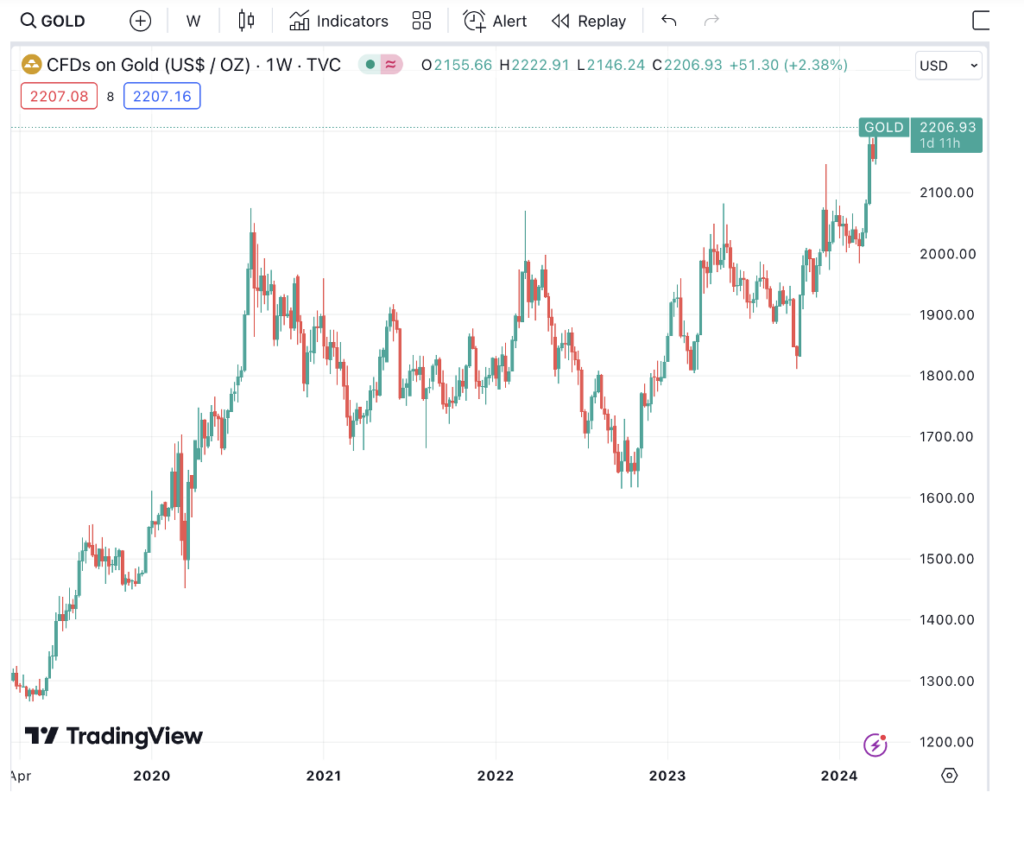This screenshot has height=843, width=1024.
Task: Click the add symbol plus icon
Action: pyautogui.click(x=141, y=21)
